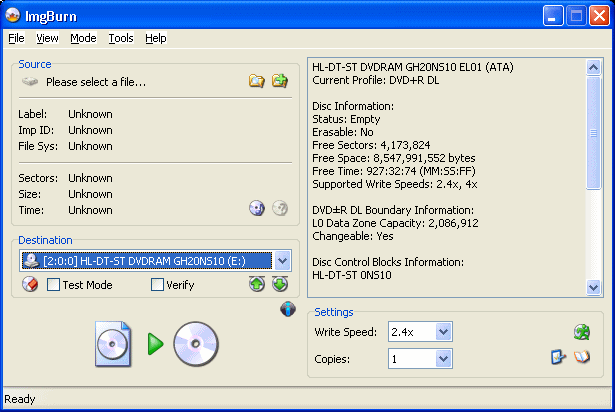This screenshot has height=412, width=615.
Task: Click info panel scrollbar up arrow
Action: tap(593, 67)
